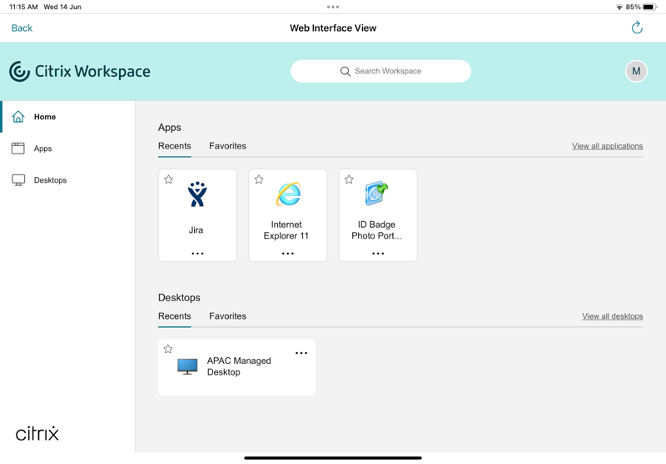Tap the Wi-Fi icon in the status bar
Viewport: 666px width, 464px height.
(x=619, y=7)
